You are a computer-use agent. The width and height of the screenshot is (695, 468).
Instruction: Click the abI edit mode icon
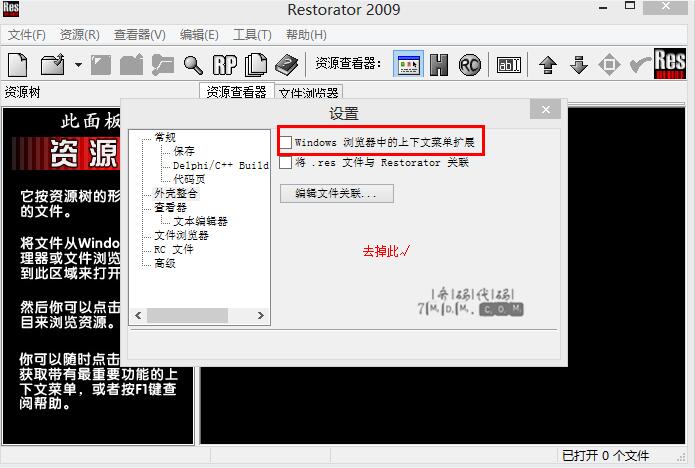coord(509,65)
